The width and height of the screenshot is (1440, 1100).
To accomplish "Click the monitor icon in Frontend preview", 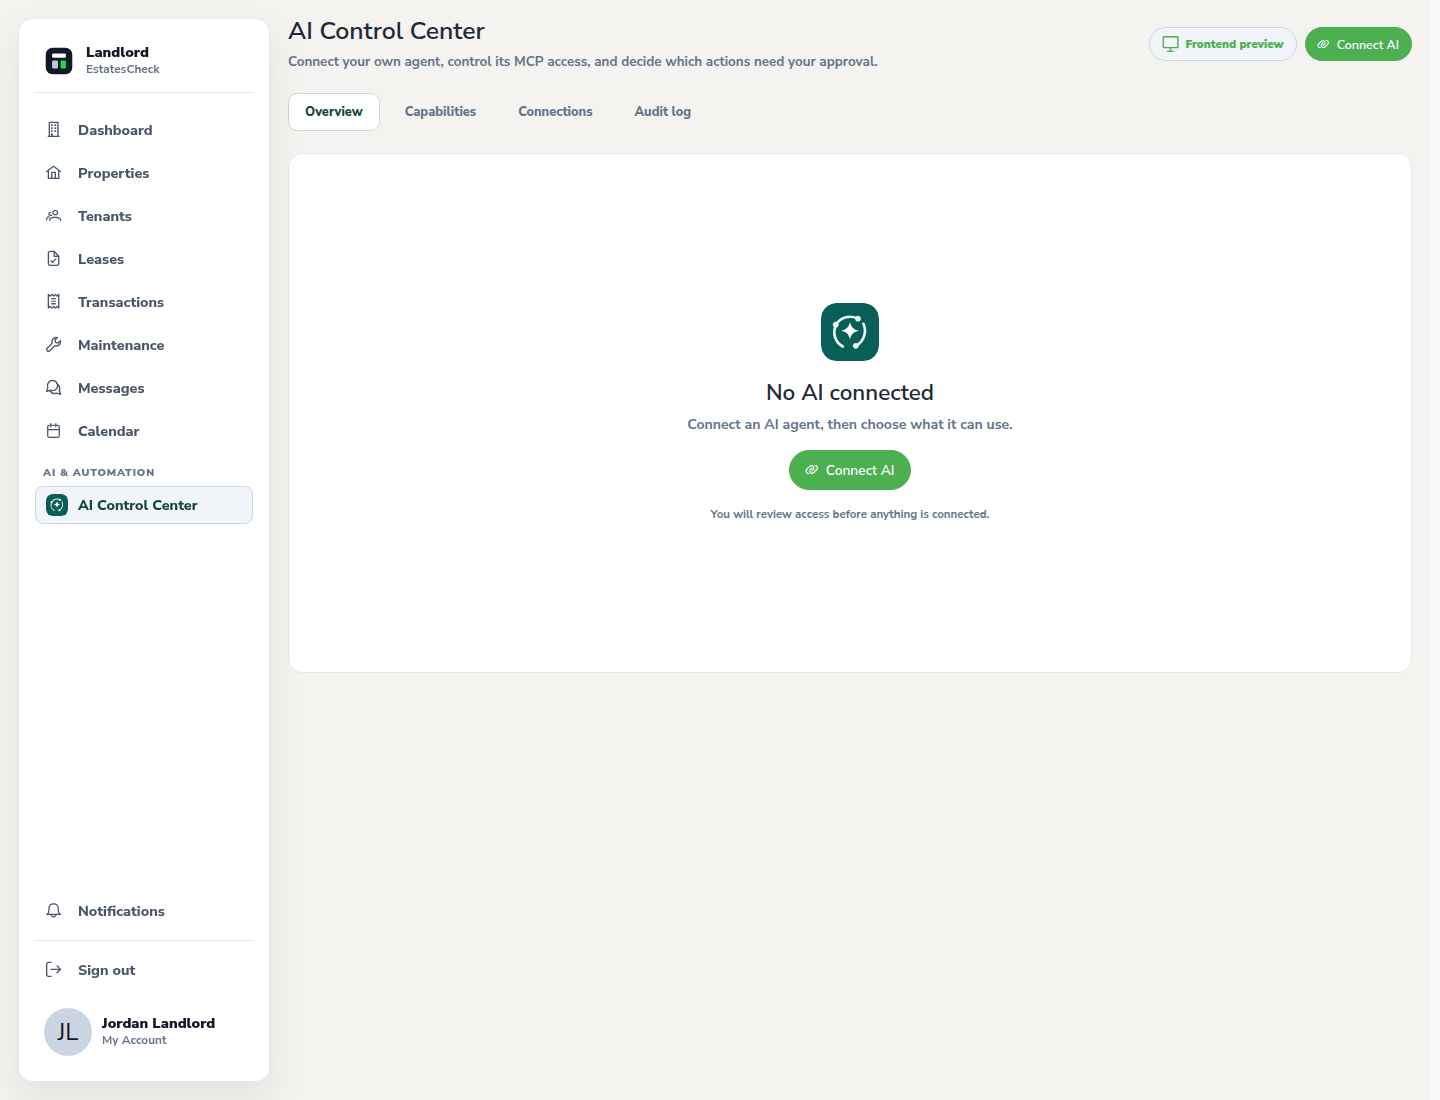I will [1171, 44].
